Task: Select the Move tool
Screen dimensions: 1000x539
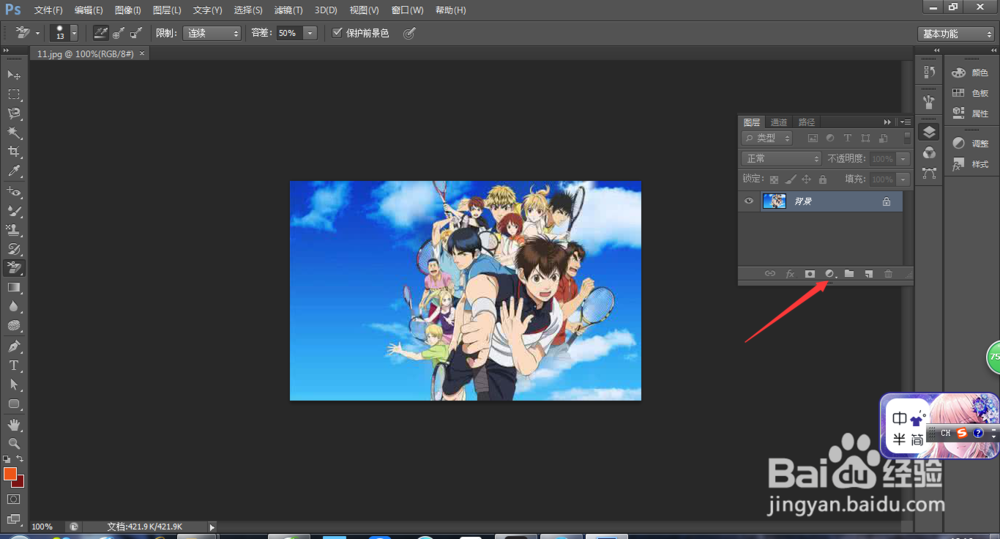Action: (x=13, y=75)
